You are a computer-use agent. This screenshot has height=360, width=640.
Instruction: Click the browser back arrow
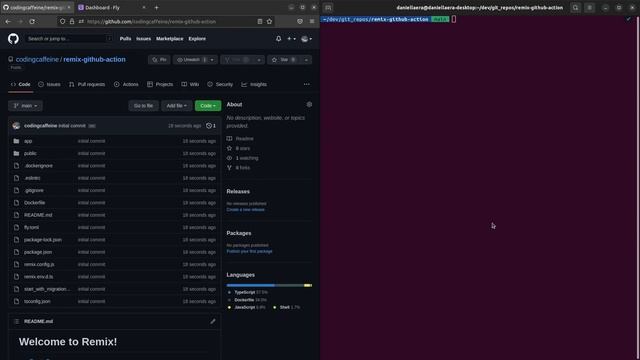pyautogui.click(x=8, y=21)
